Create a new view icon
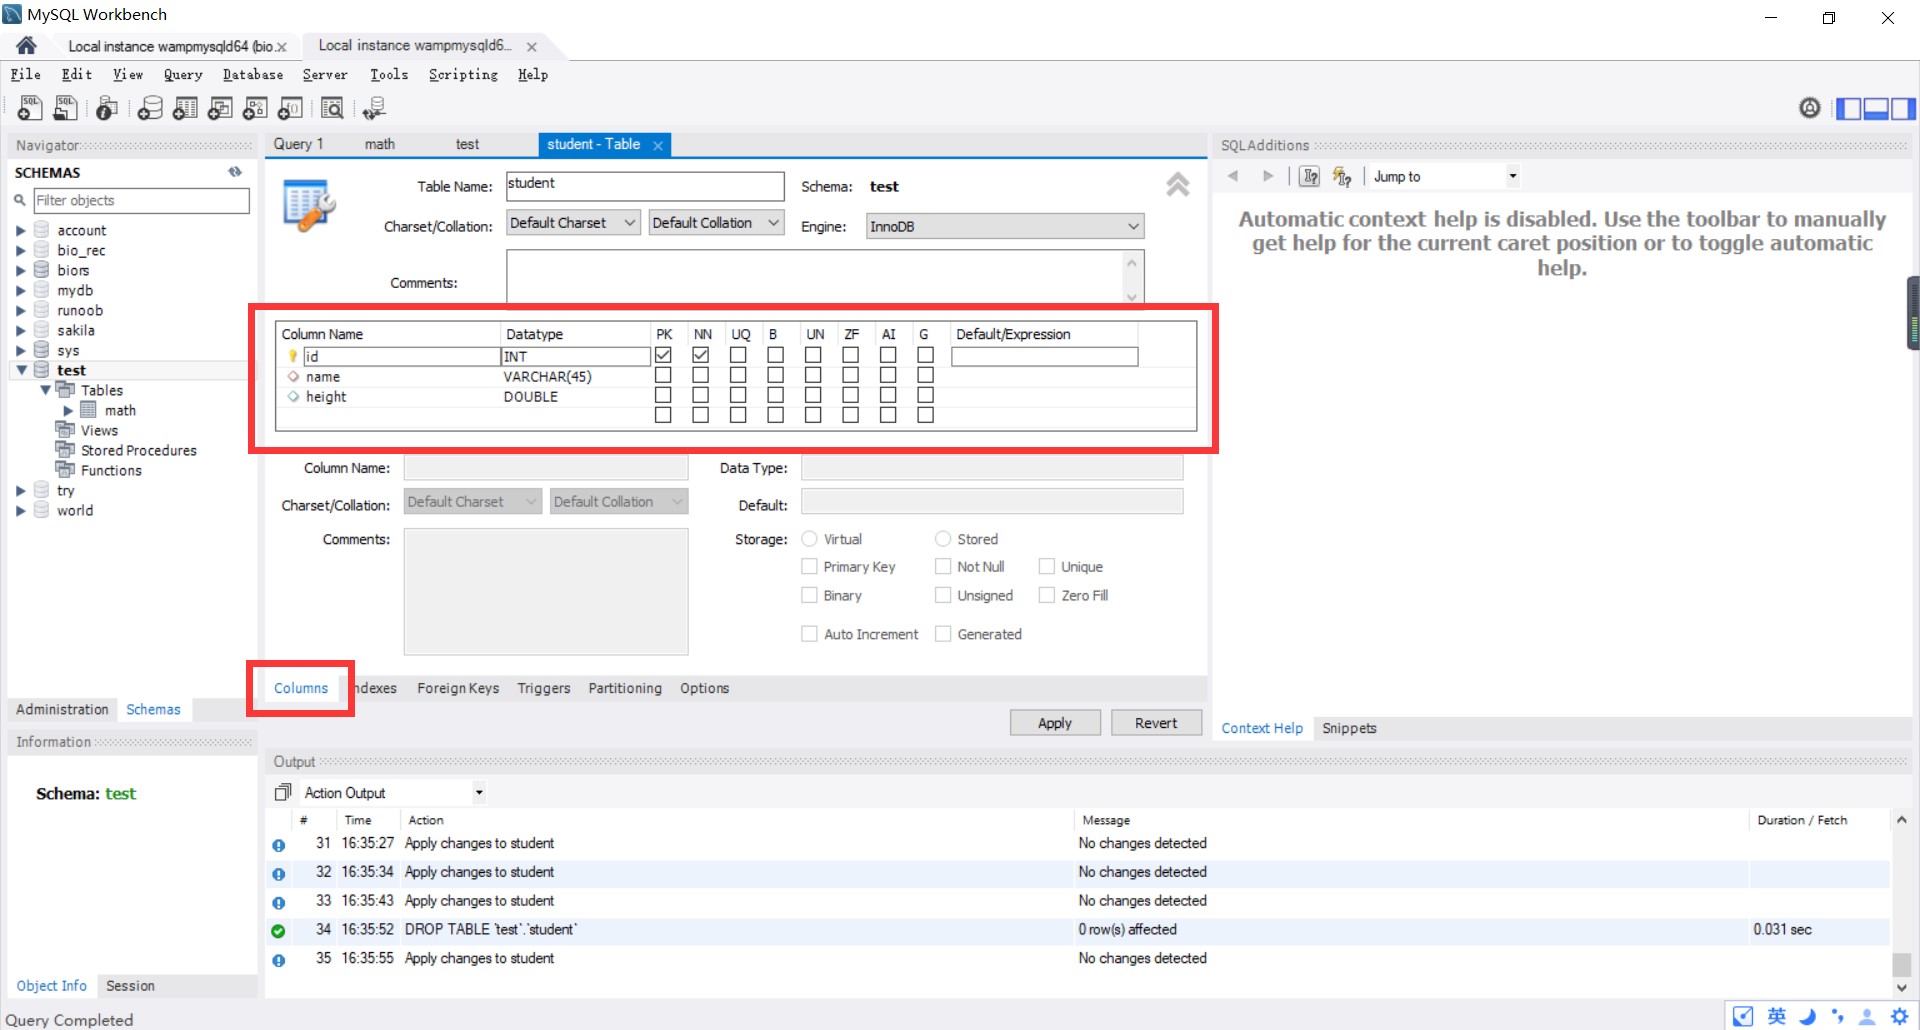This screenshot has height=1030, width=1920. coord(220,108)
